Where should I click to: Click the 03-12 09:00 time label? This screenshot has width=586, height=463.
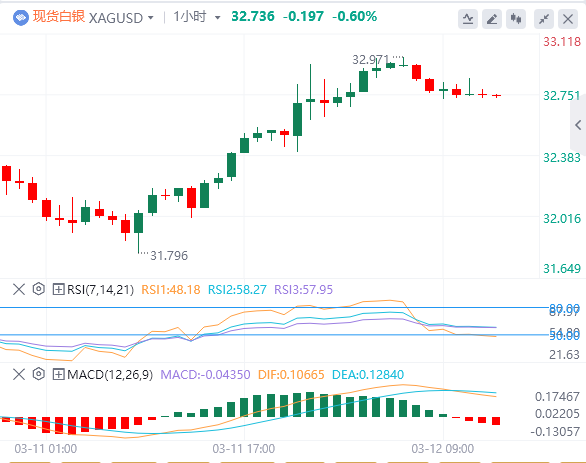pyautogui.click(x=442, y=449)
